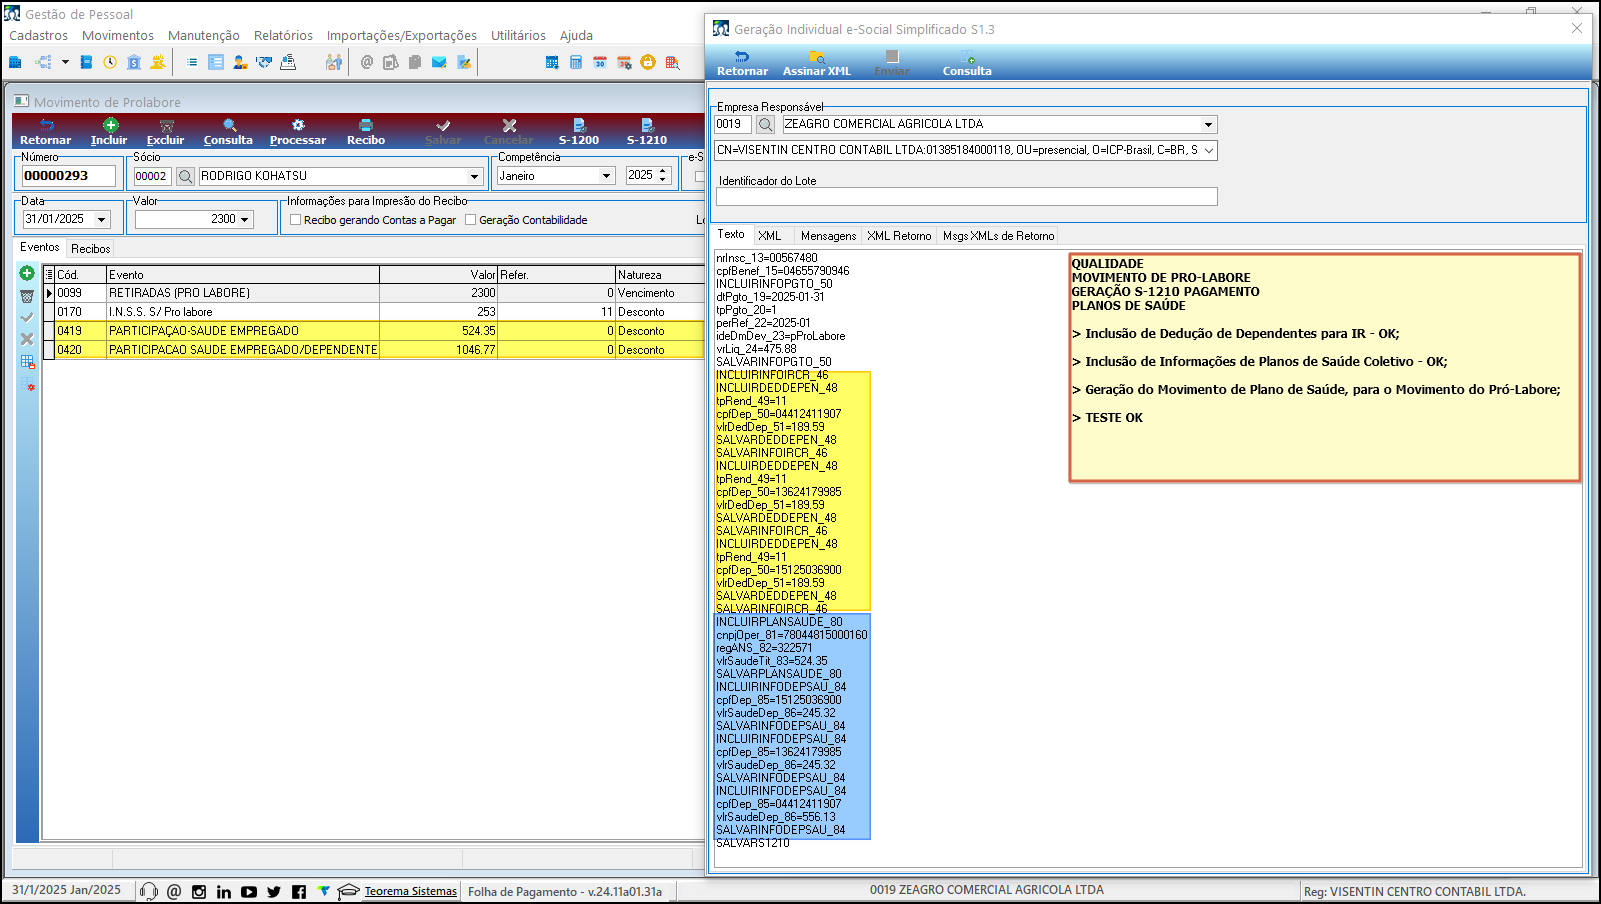The height and width of the screenshot is (904, 1601).
Task: Click the bank building icon in main toolbar
Action: (x=134, y=62)
